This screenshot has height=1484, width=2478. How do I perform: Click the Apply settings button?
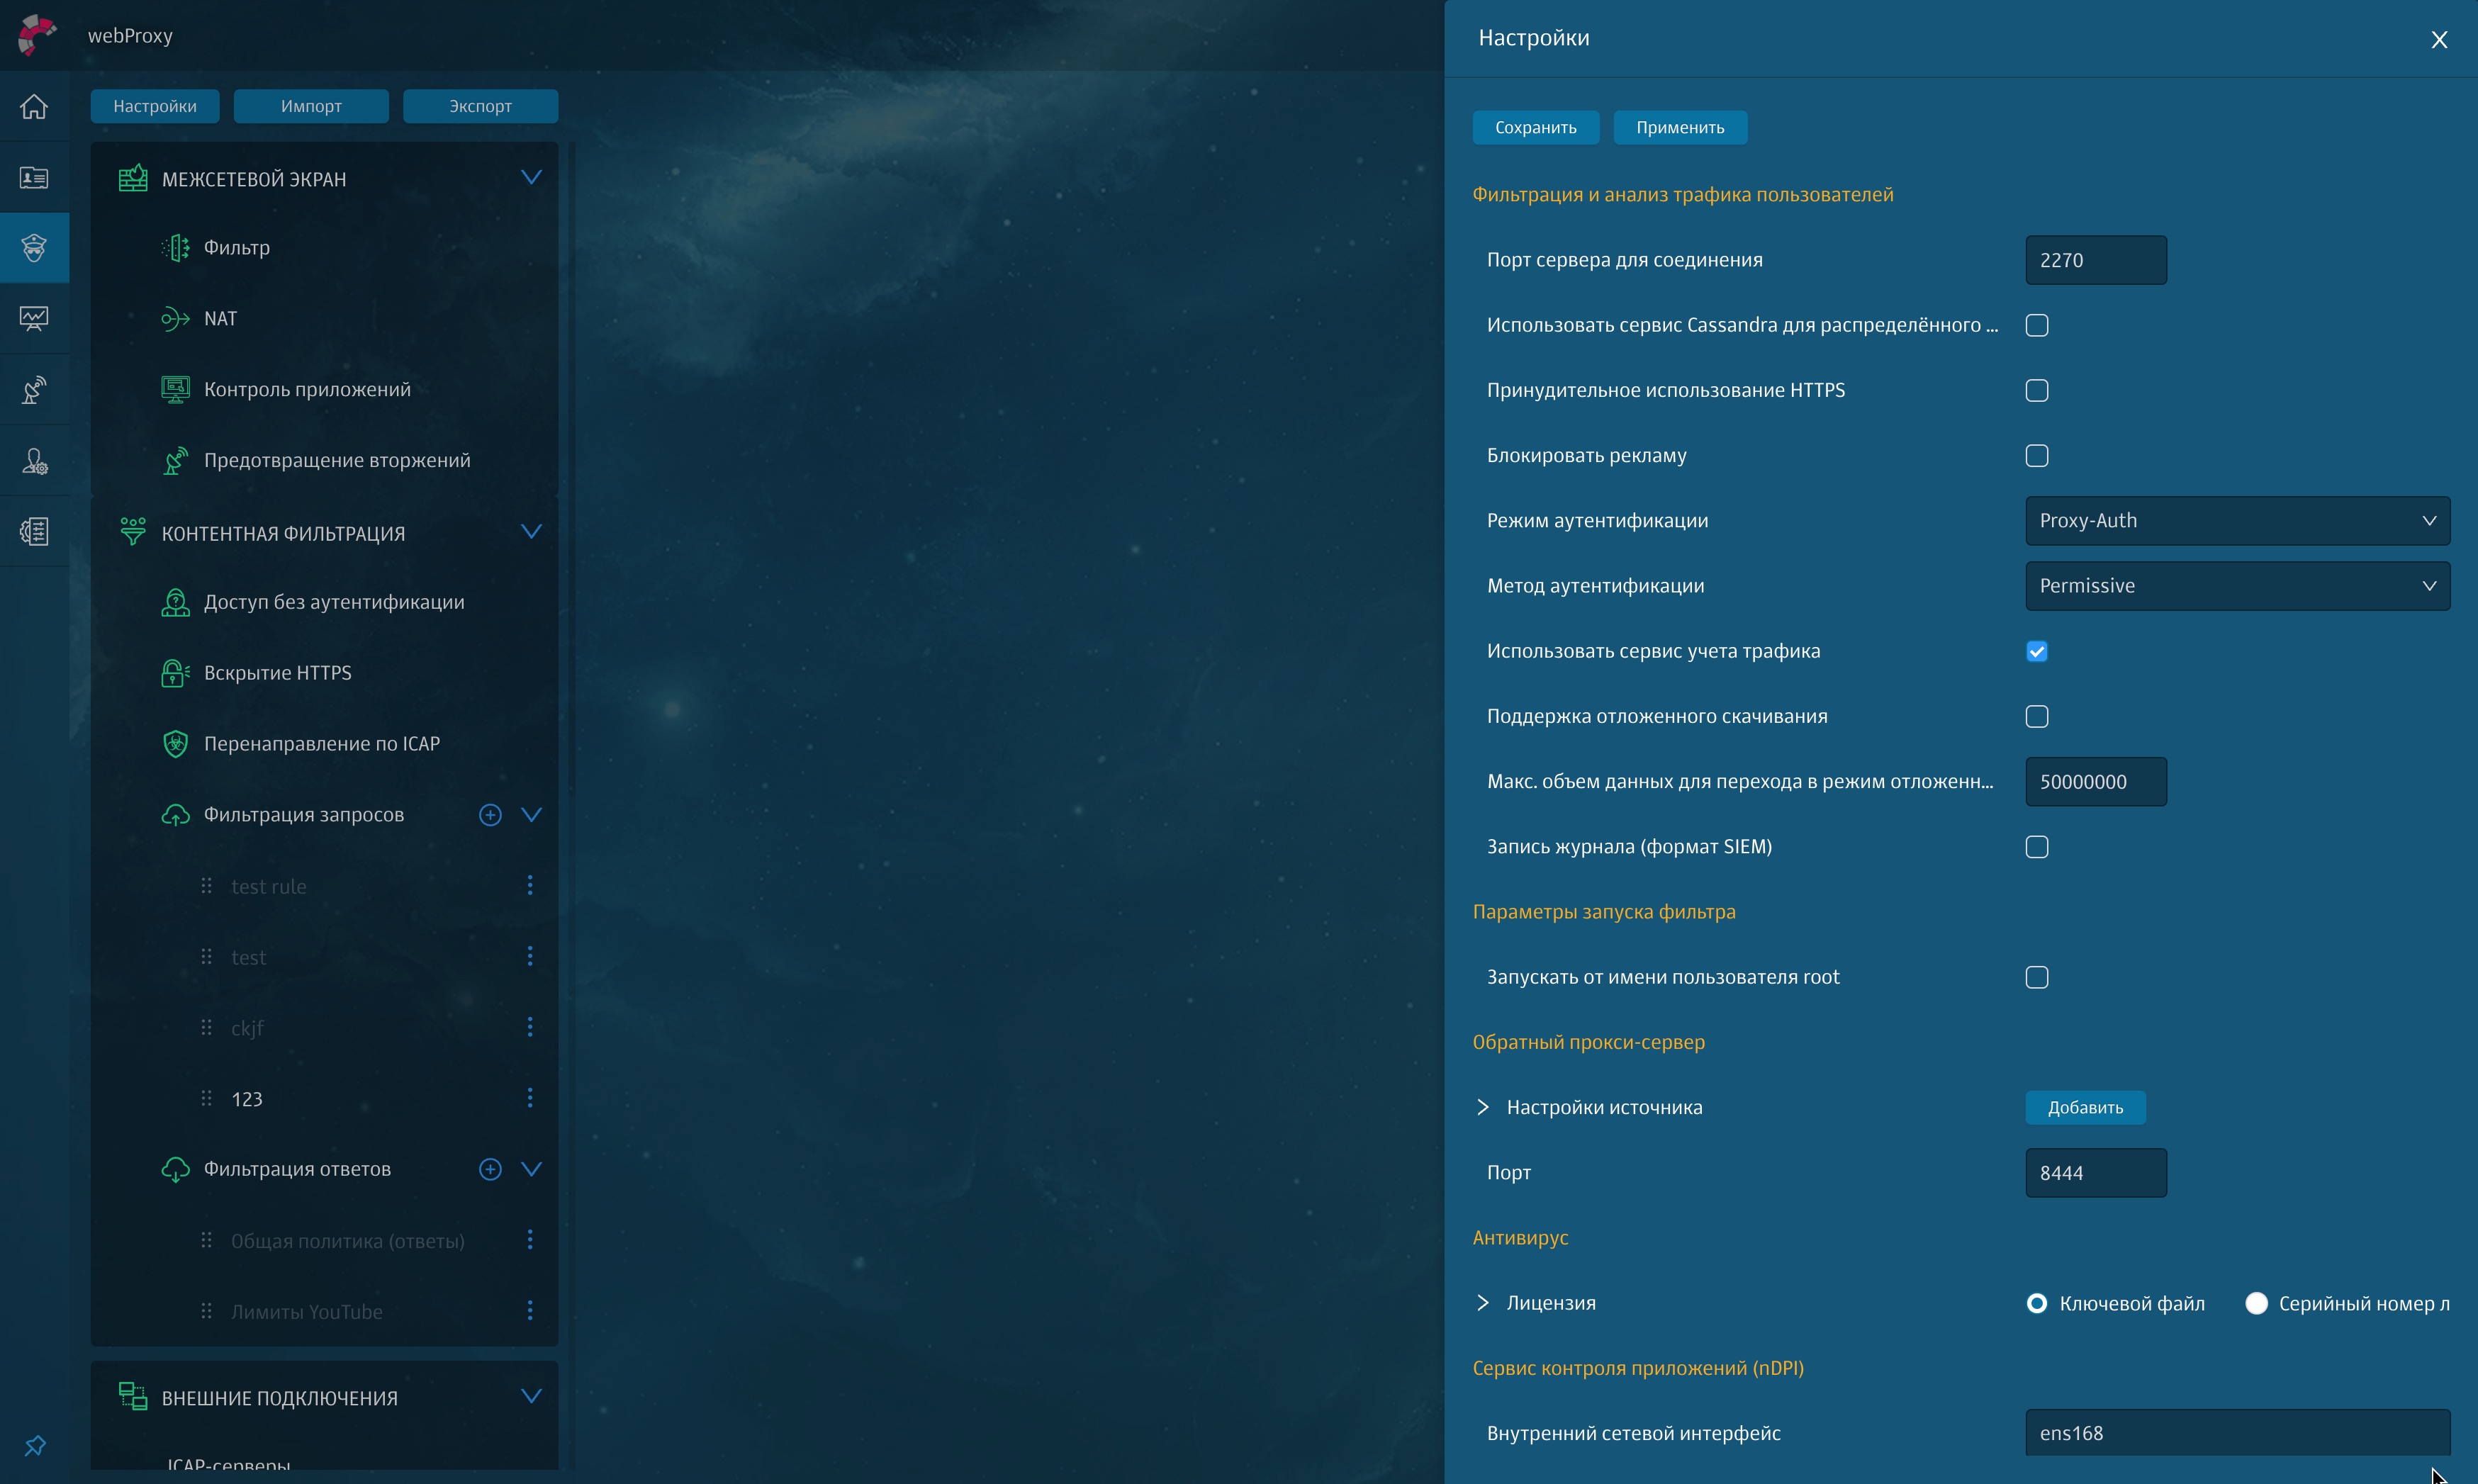click(1679, 127)
